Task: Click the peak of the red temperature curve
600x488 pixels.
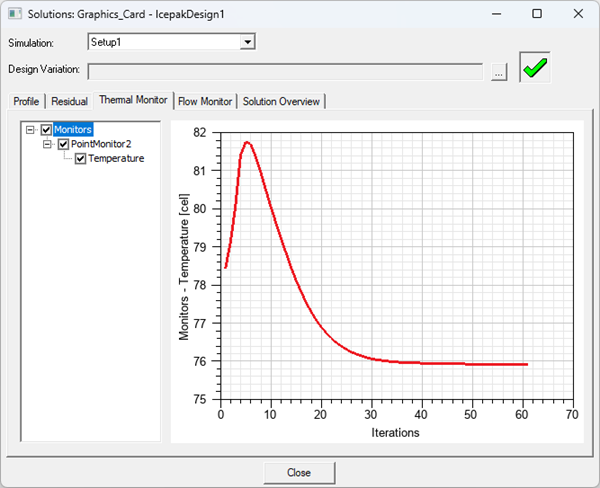Action: [246, 142]
